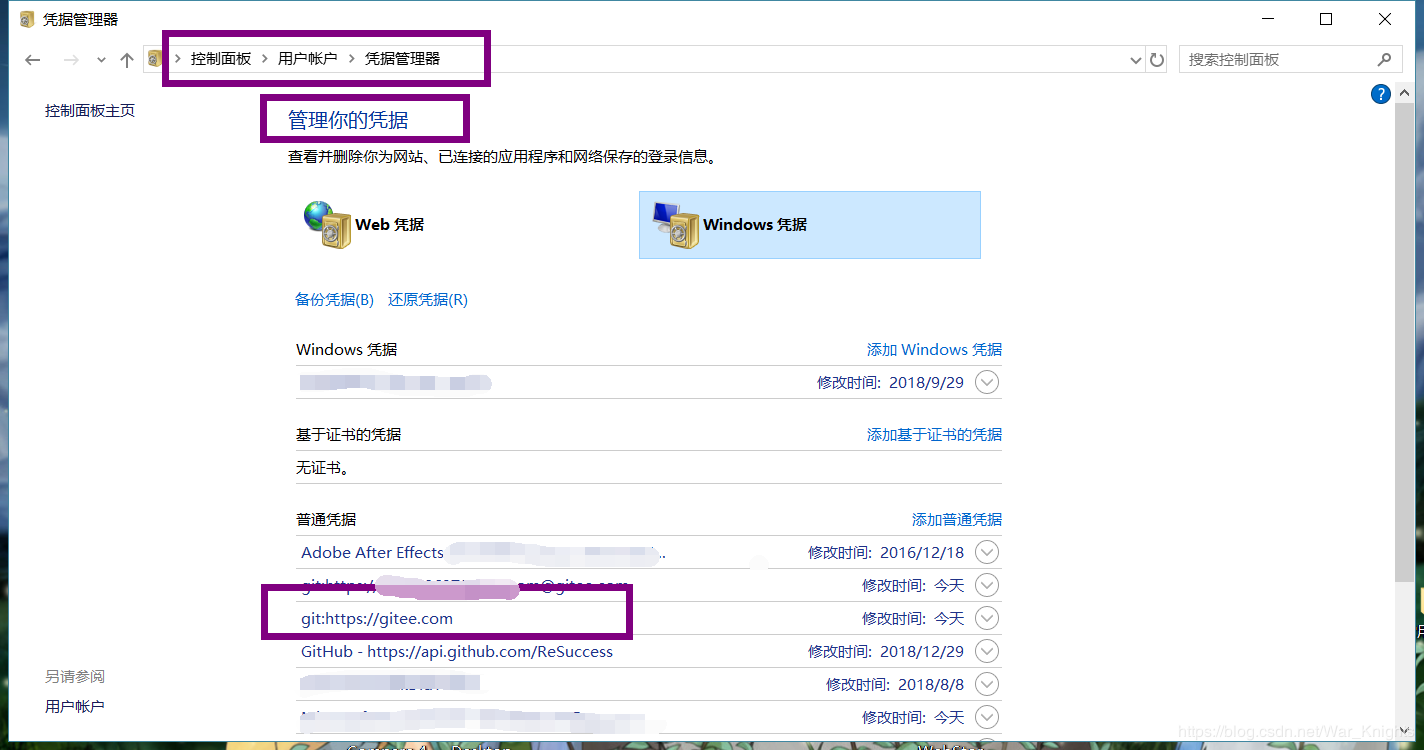Maximize the 凭据管理器 window
This screenshot has height=750, width=1424.
pyautogui.click(x=1326, y=19)
